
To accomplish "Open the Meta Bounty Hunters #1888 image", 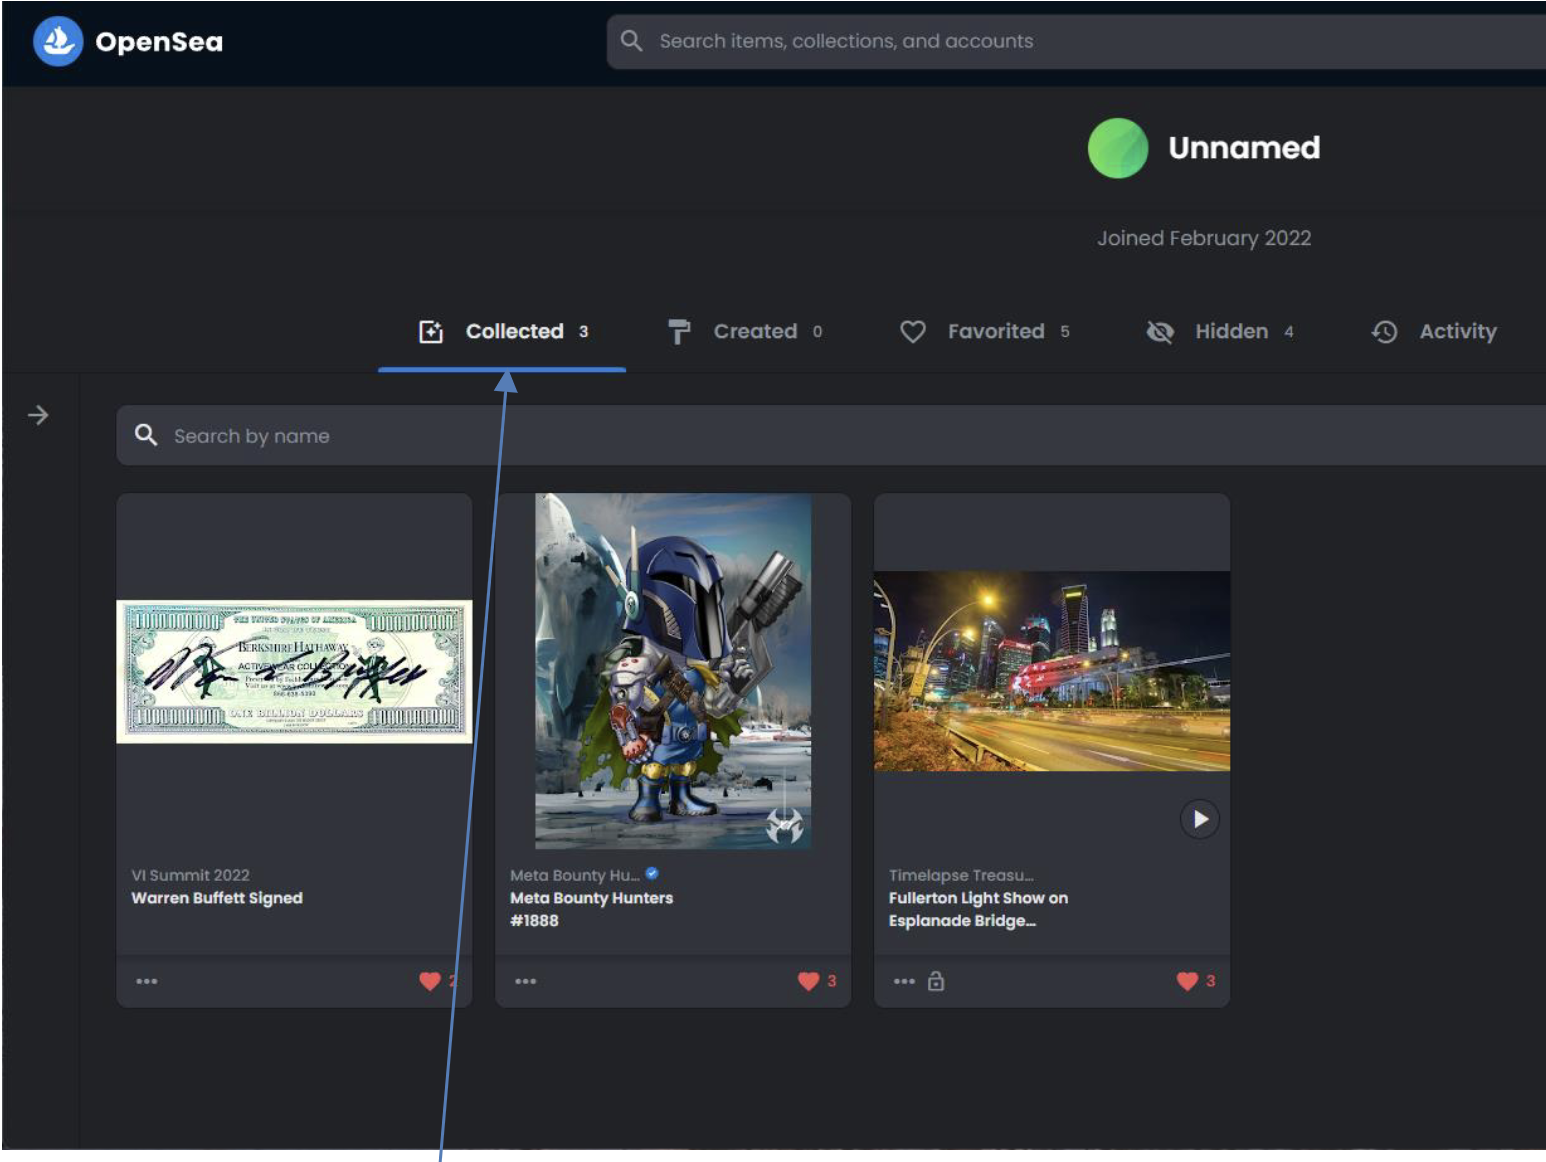I will 673,671.
